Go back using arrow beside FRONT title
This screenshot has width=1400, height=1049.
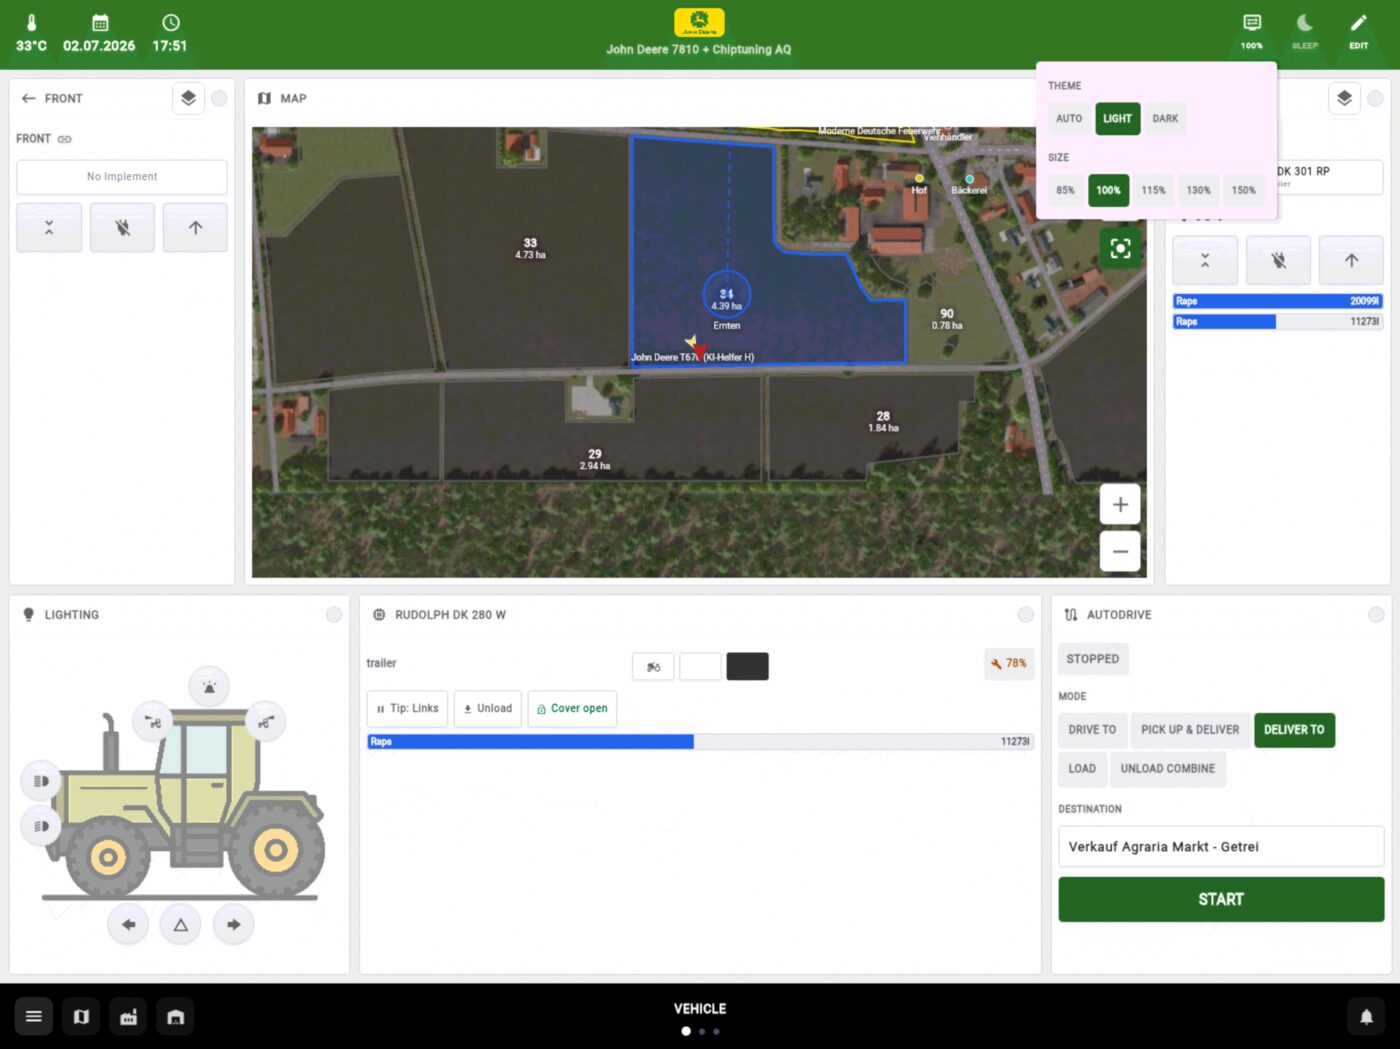tap(28, 98)
